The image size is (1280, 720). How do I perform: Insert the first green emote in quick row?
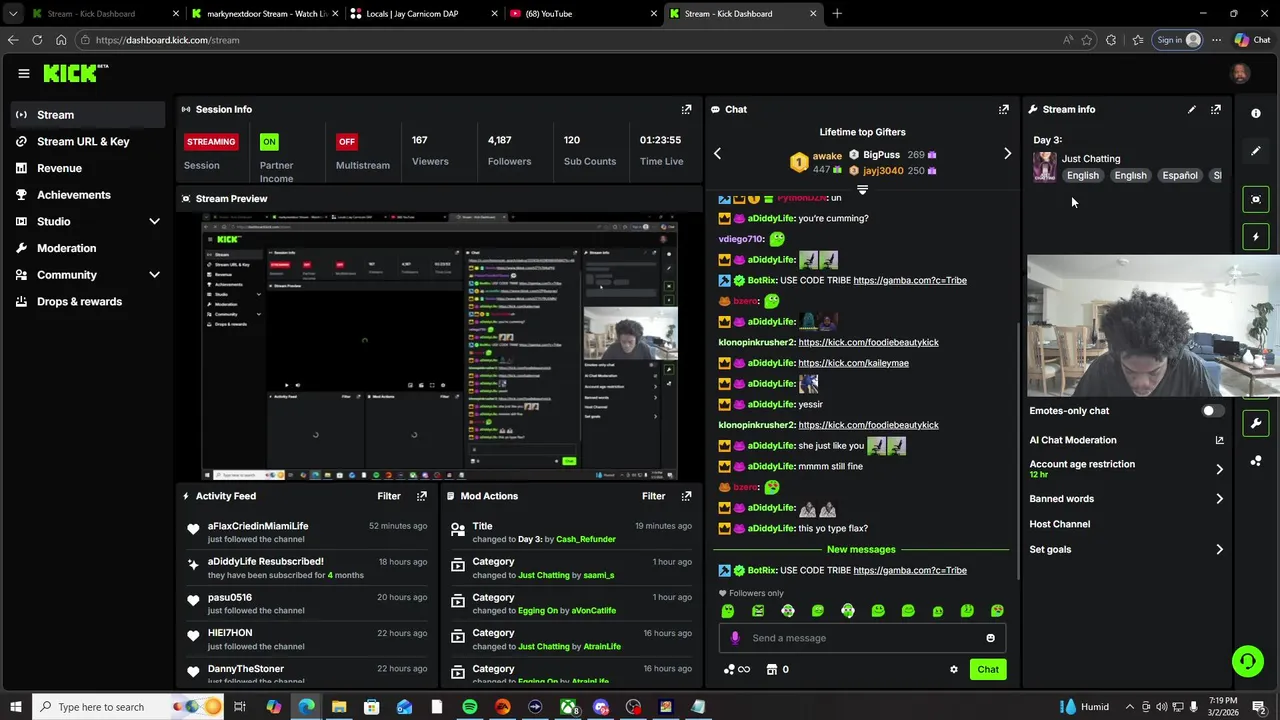[x=728, y=611]
